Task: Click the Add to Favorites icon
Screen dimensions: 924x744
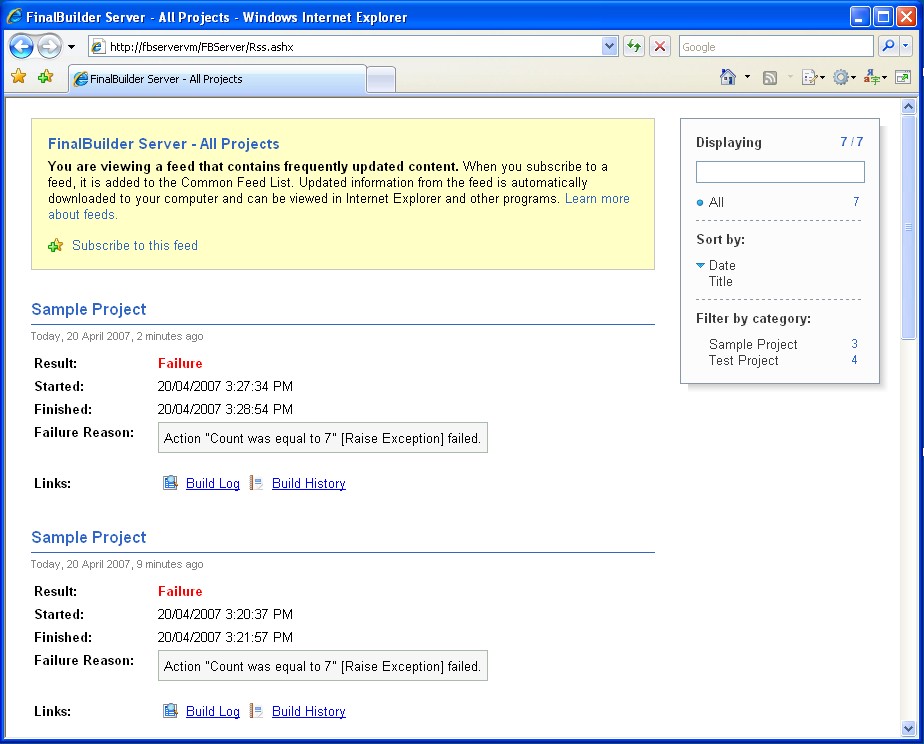Action: tap(45, 77)
